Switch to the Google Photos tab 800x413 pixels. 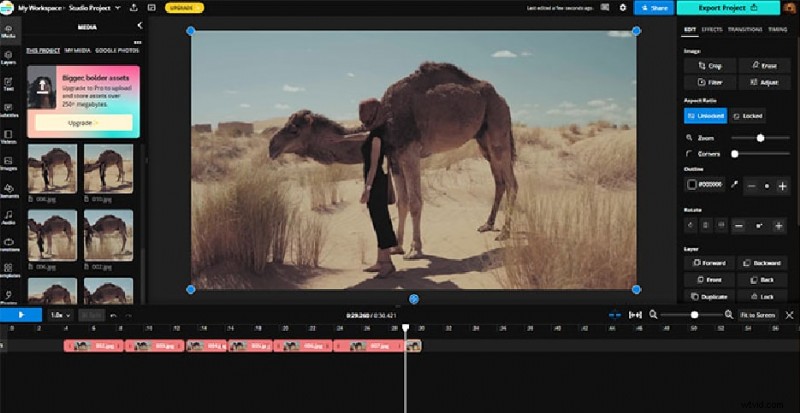(116, 49)
